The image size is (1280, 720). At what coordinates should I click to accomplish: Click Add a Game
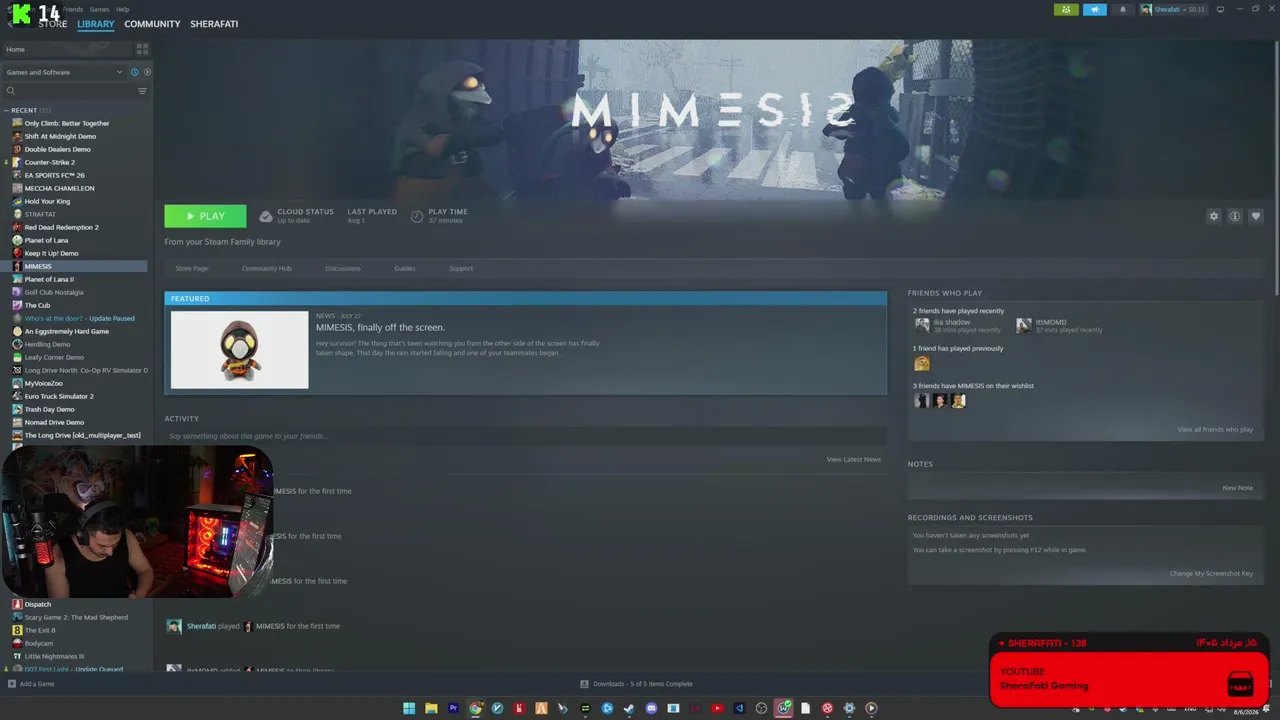(31, 684)
